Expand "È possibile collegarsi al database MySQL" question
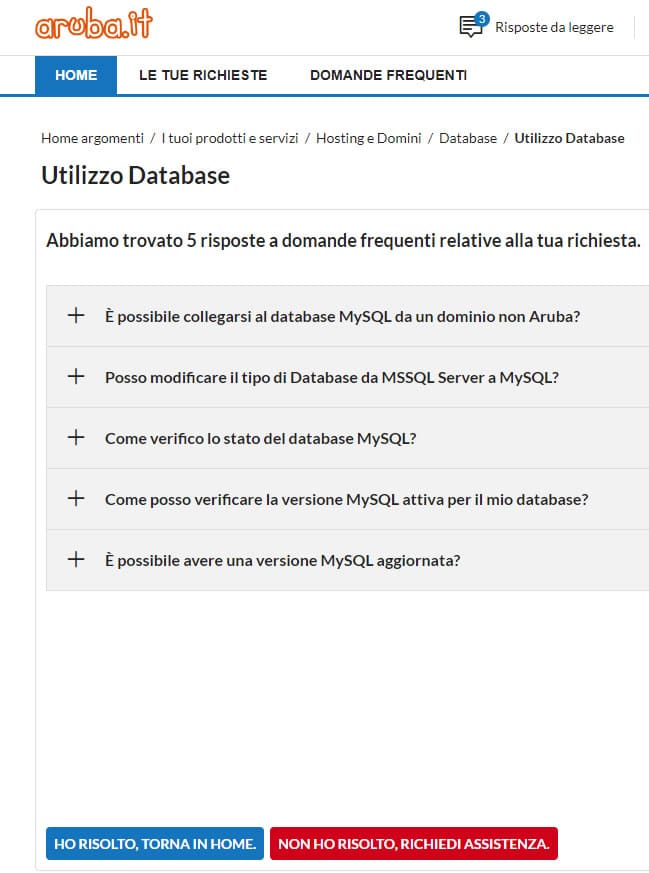 click(x=342, y=316)
